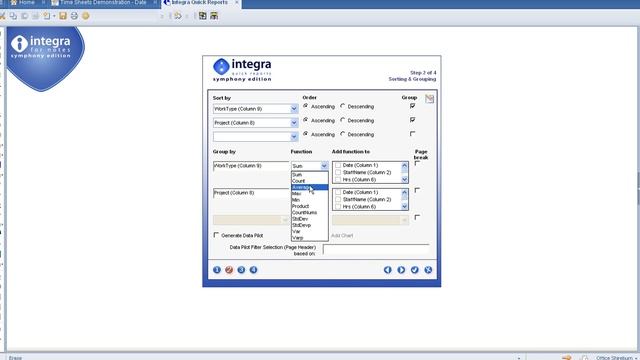The width and height of the screenshot is (640, 360).
Task: Select Ascending for first sort row
Action: click(305, 106)
